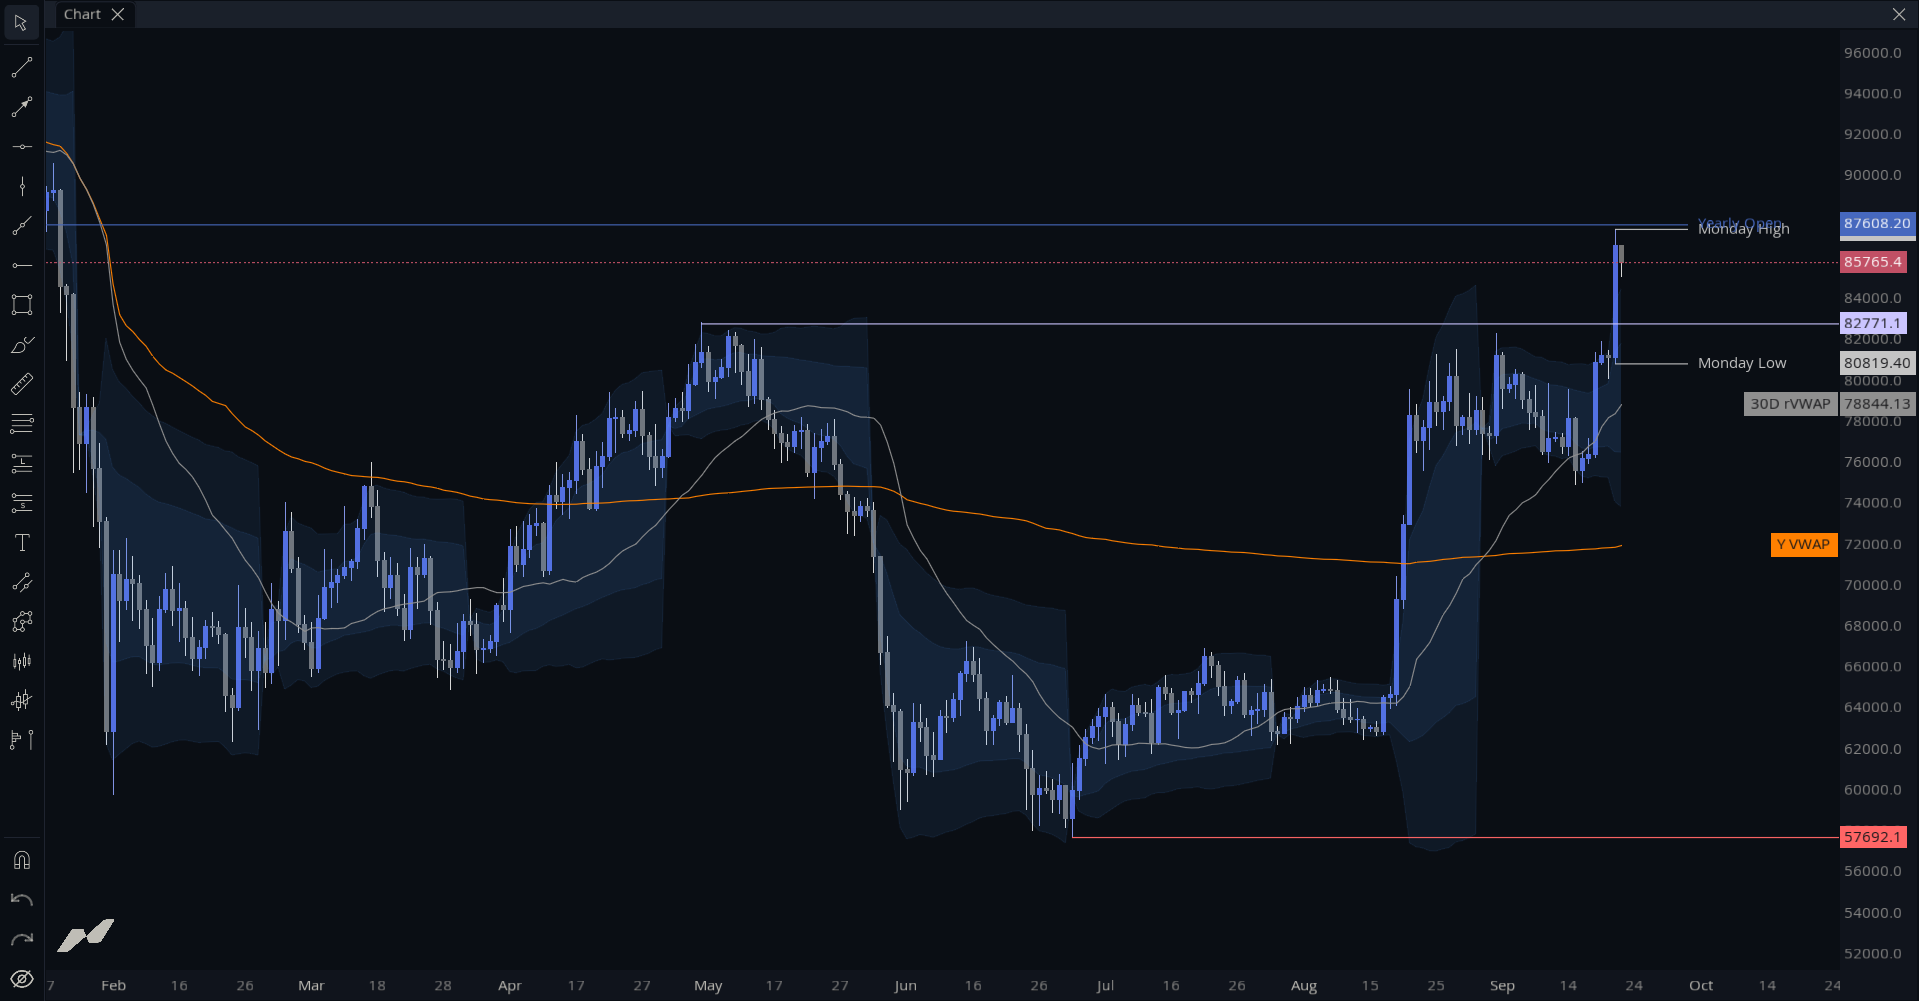This screenshot has width=1919, height=1001.
Task: Select the cursor pointer tool
Action: point(21,22)
